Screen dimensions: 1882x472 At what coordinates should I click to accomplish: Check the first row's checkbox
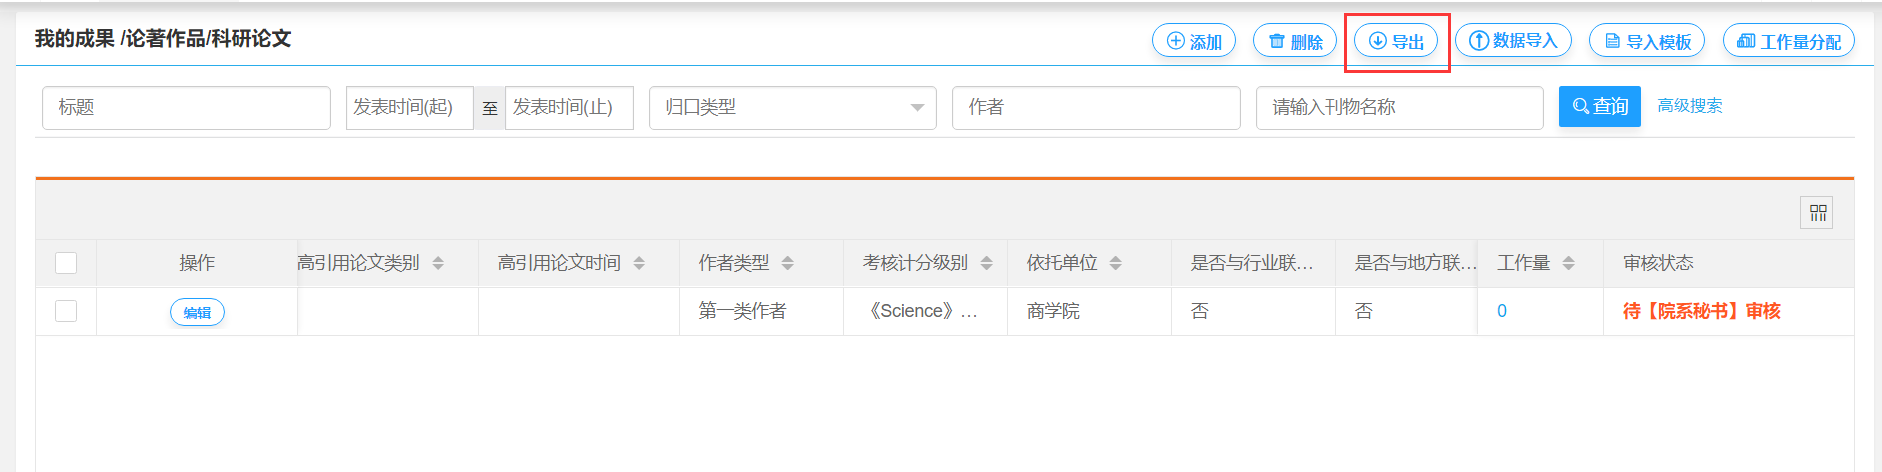click(x=66, y=311)
